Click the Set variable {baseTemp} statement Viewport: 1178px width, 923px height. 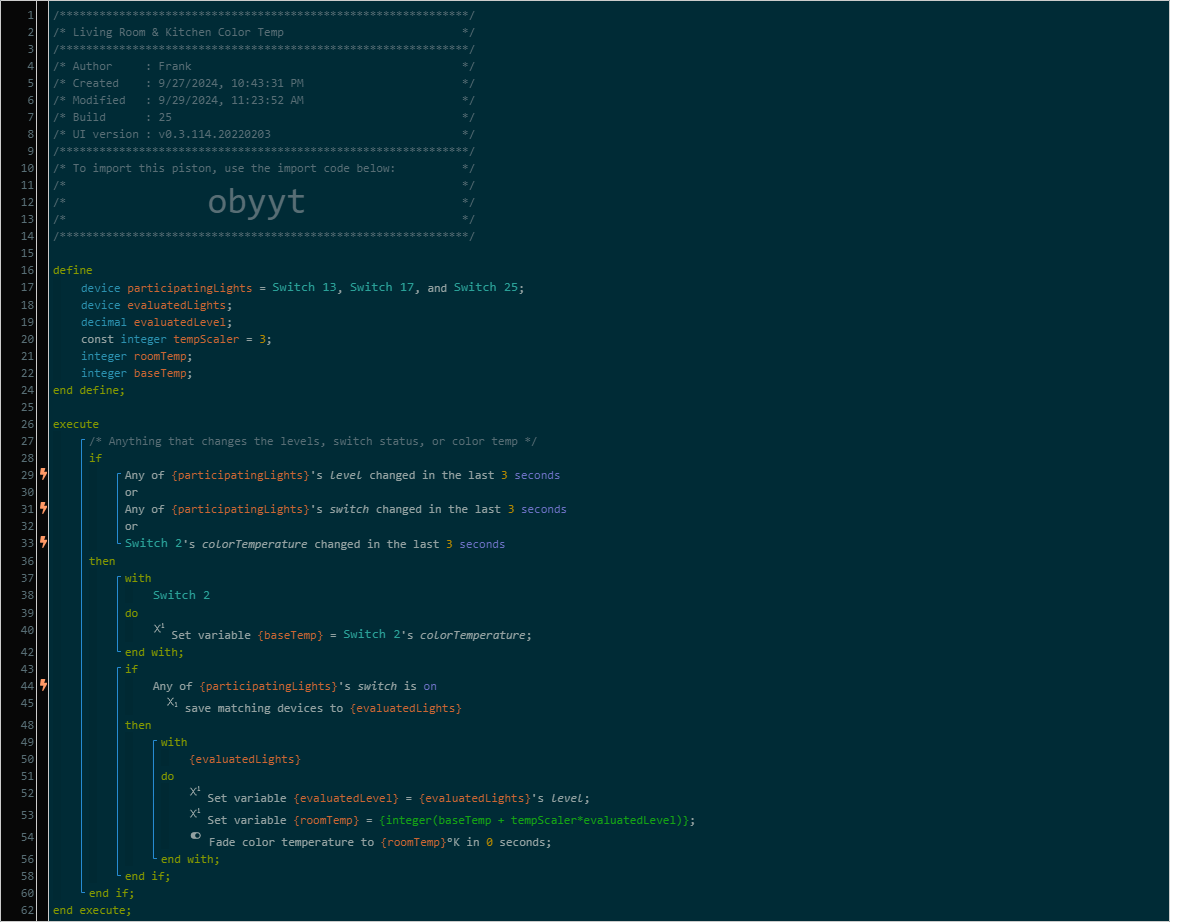point(352,636)
